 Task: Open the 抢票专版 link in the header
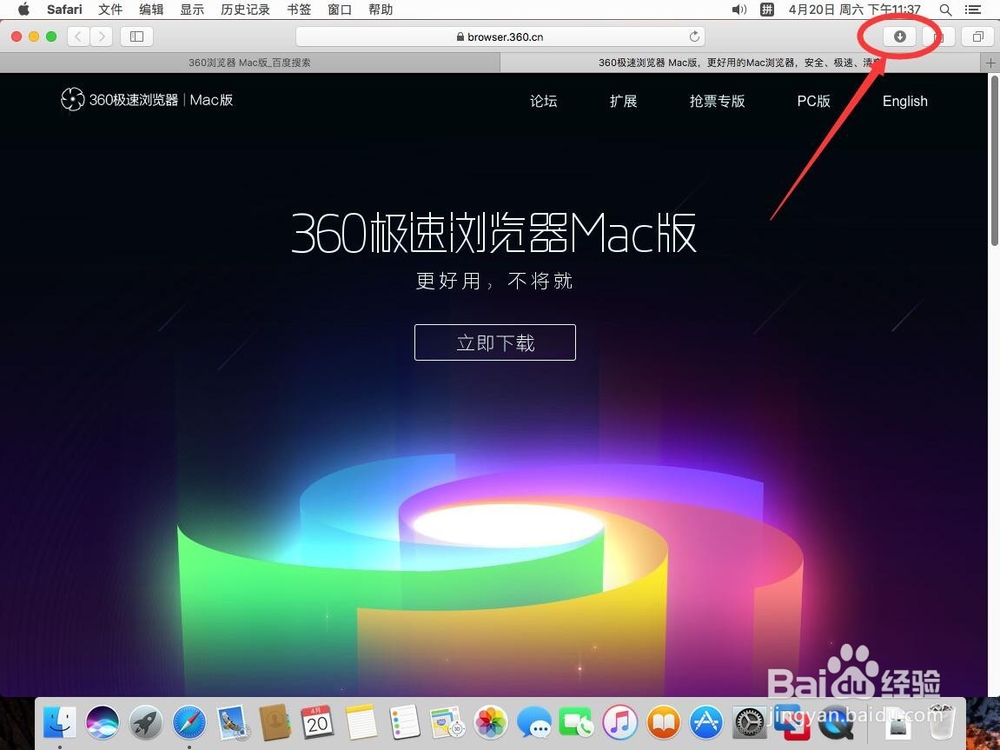tap(717, 101)
